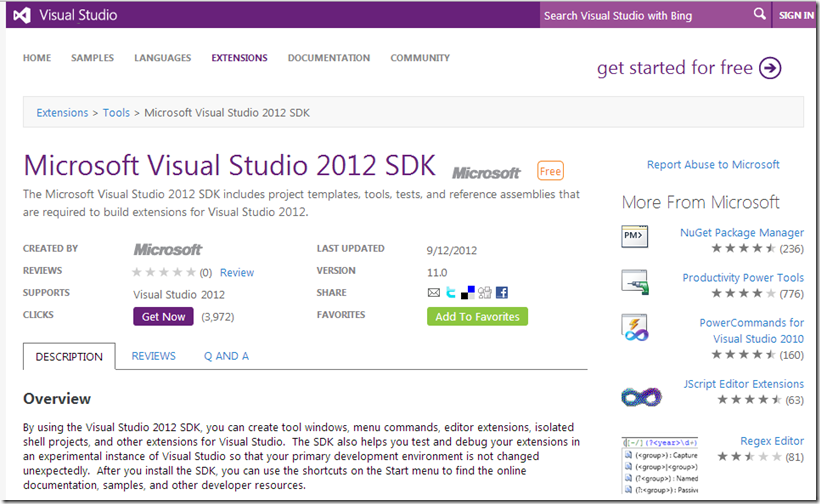The width and height of the screenshot is (820, 504).
Task: Share on Twitter icon
Action: [x=451, y=293]
